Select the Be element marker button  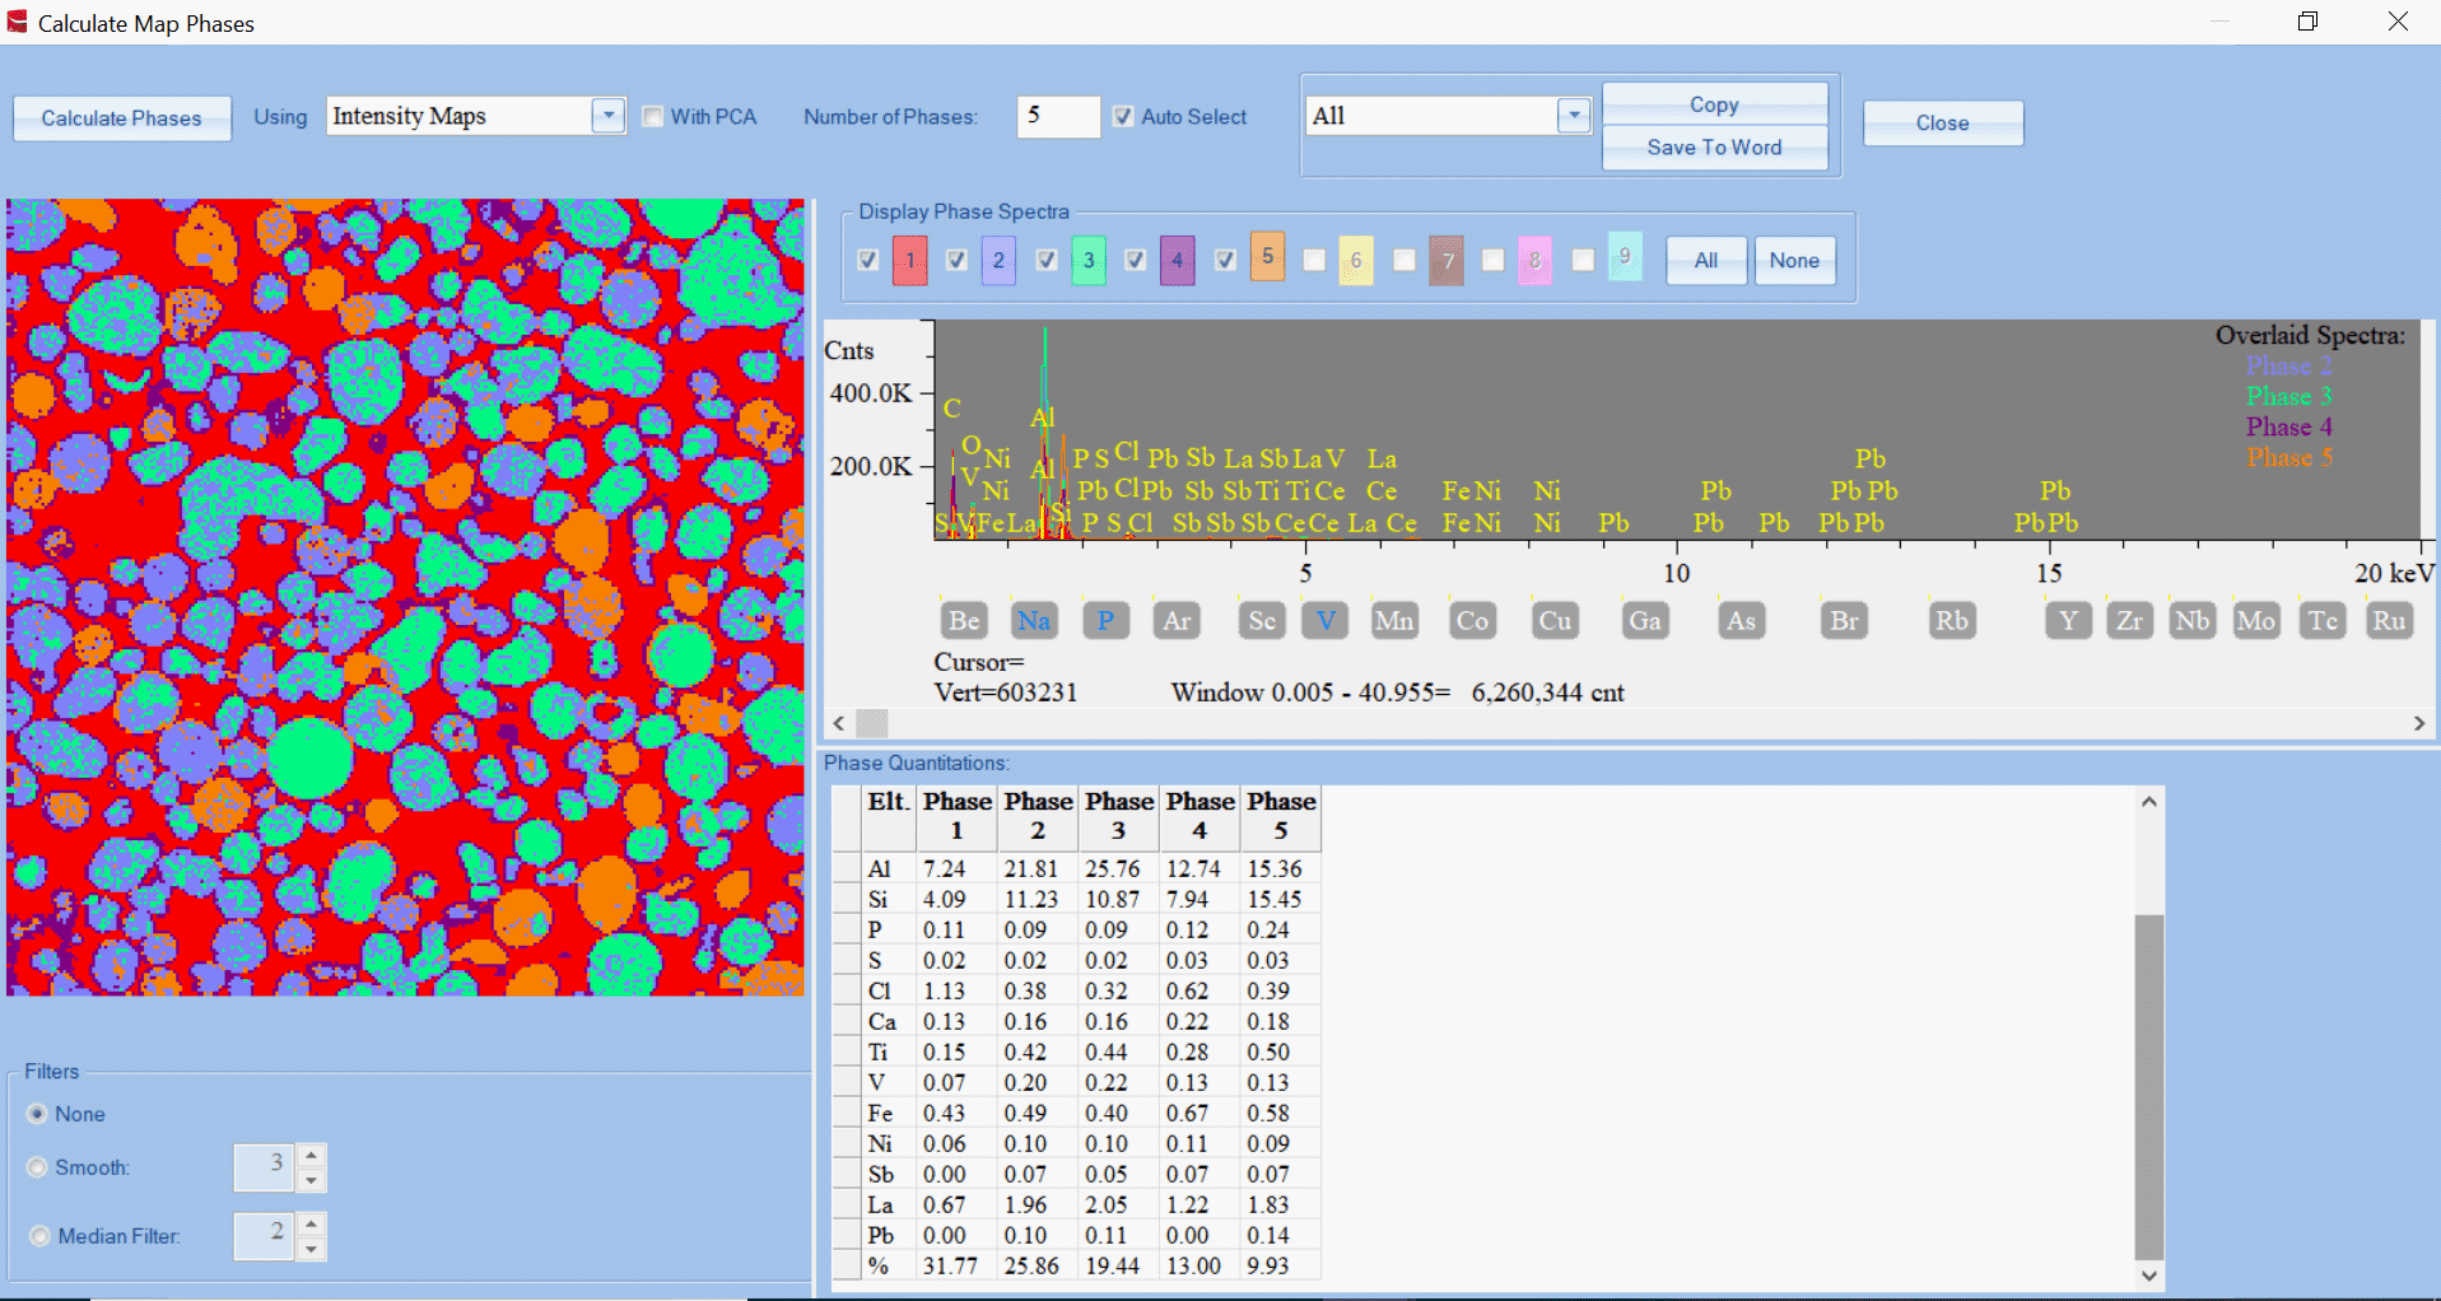coord(963,621)
